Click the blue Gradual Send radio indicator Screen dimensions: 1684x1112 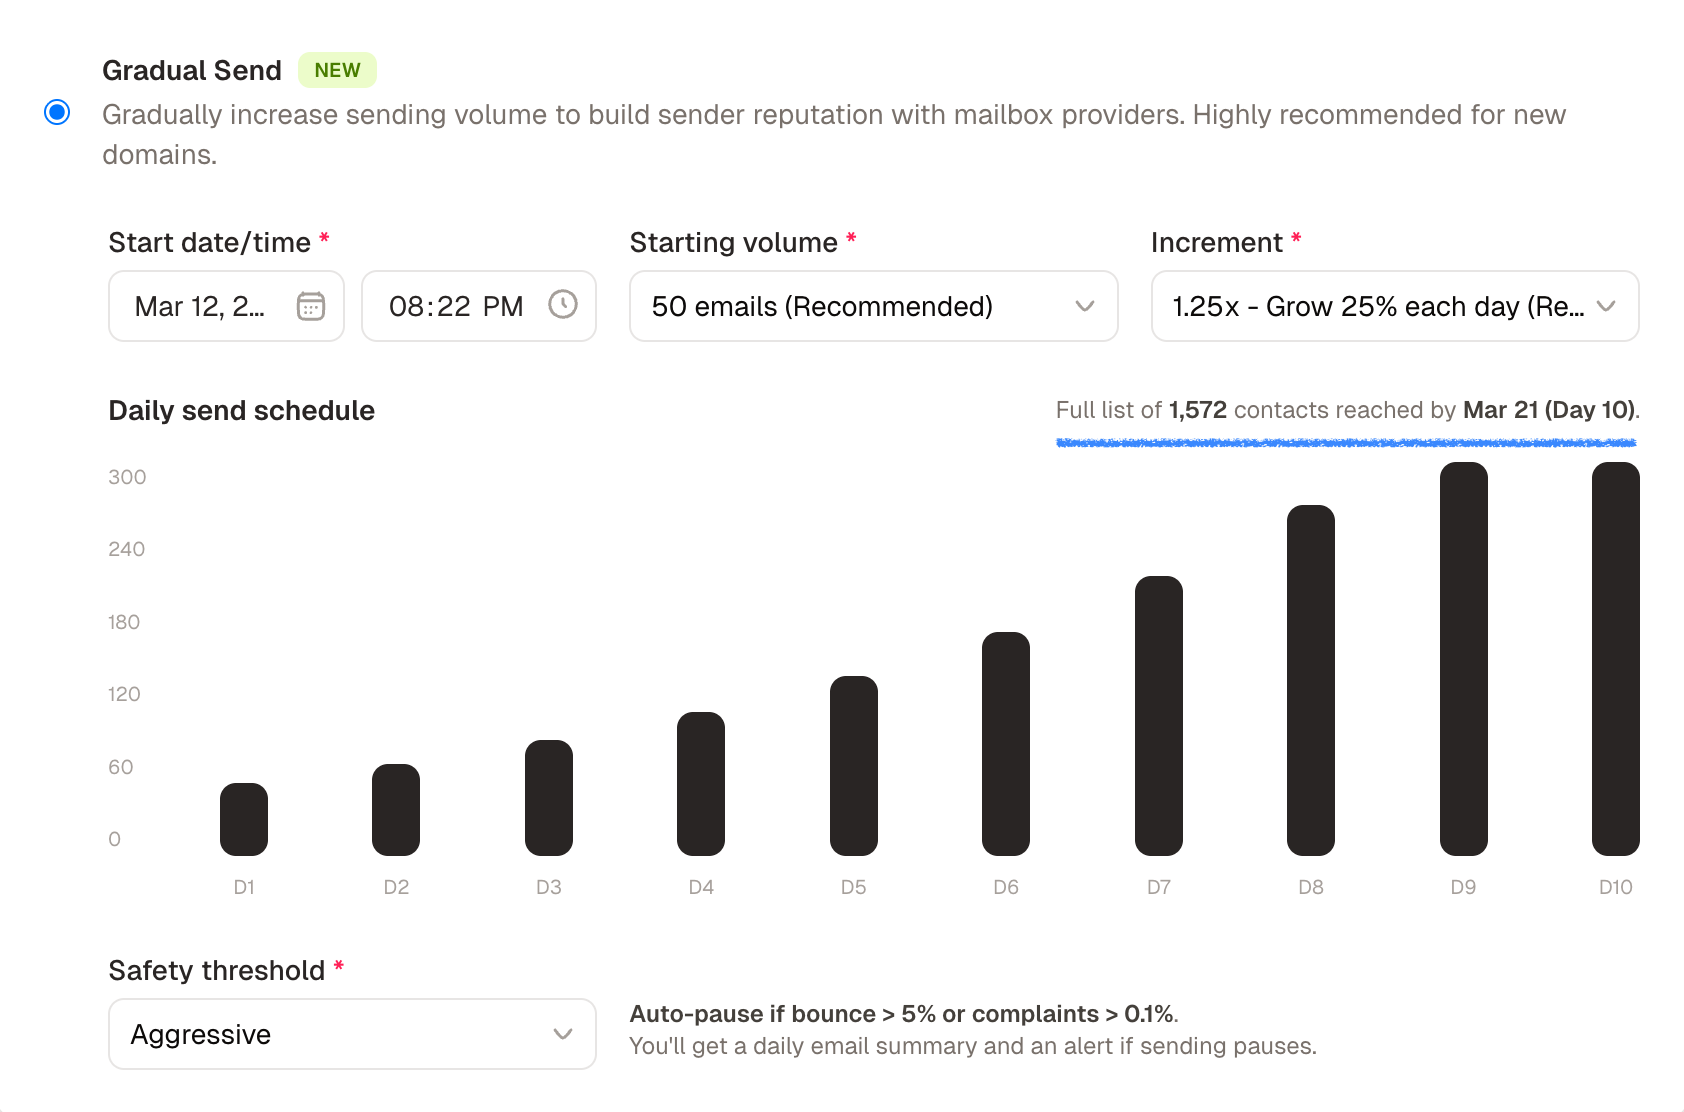pos(57,114)
